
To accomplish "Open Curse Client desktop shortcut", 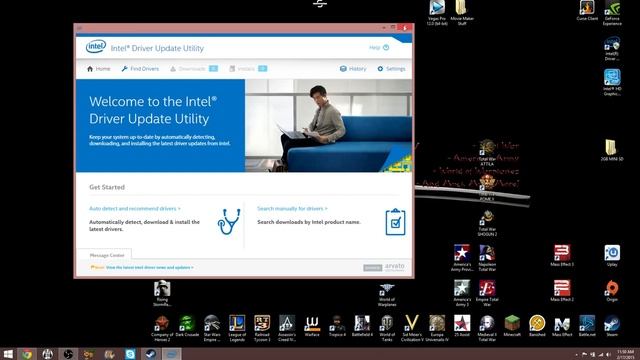I will click(x=587, y=11).
